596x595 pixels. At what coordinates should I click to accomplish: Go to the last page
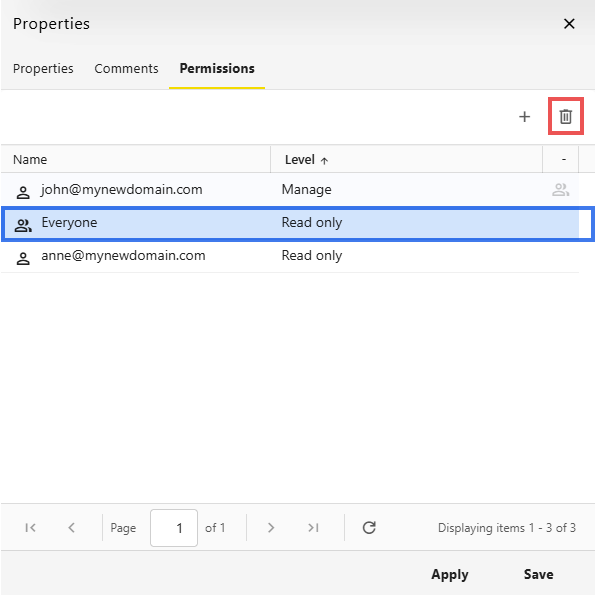(x=313, y=527)
